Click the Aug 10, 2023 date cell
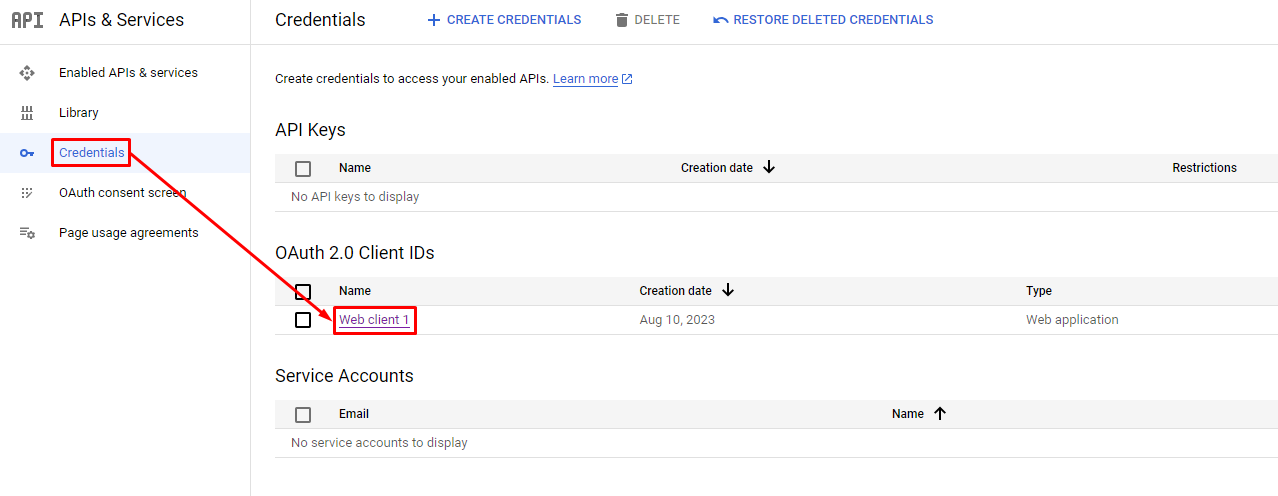 point(677,320)
